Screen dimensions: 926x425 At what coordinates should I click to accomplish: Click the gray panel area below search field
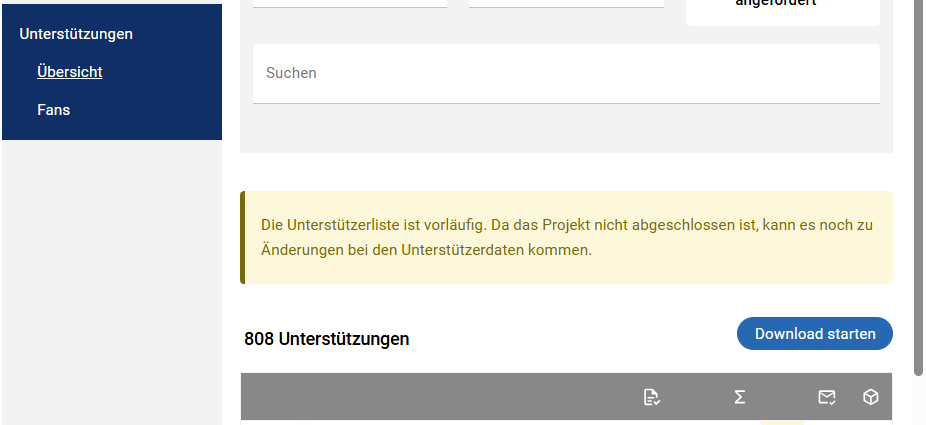pyautogui.click(x=566, y=130)
